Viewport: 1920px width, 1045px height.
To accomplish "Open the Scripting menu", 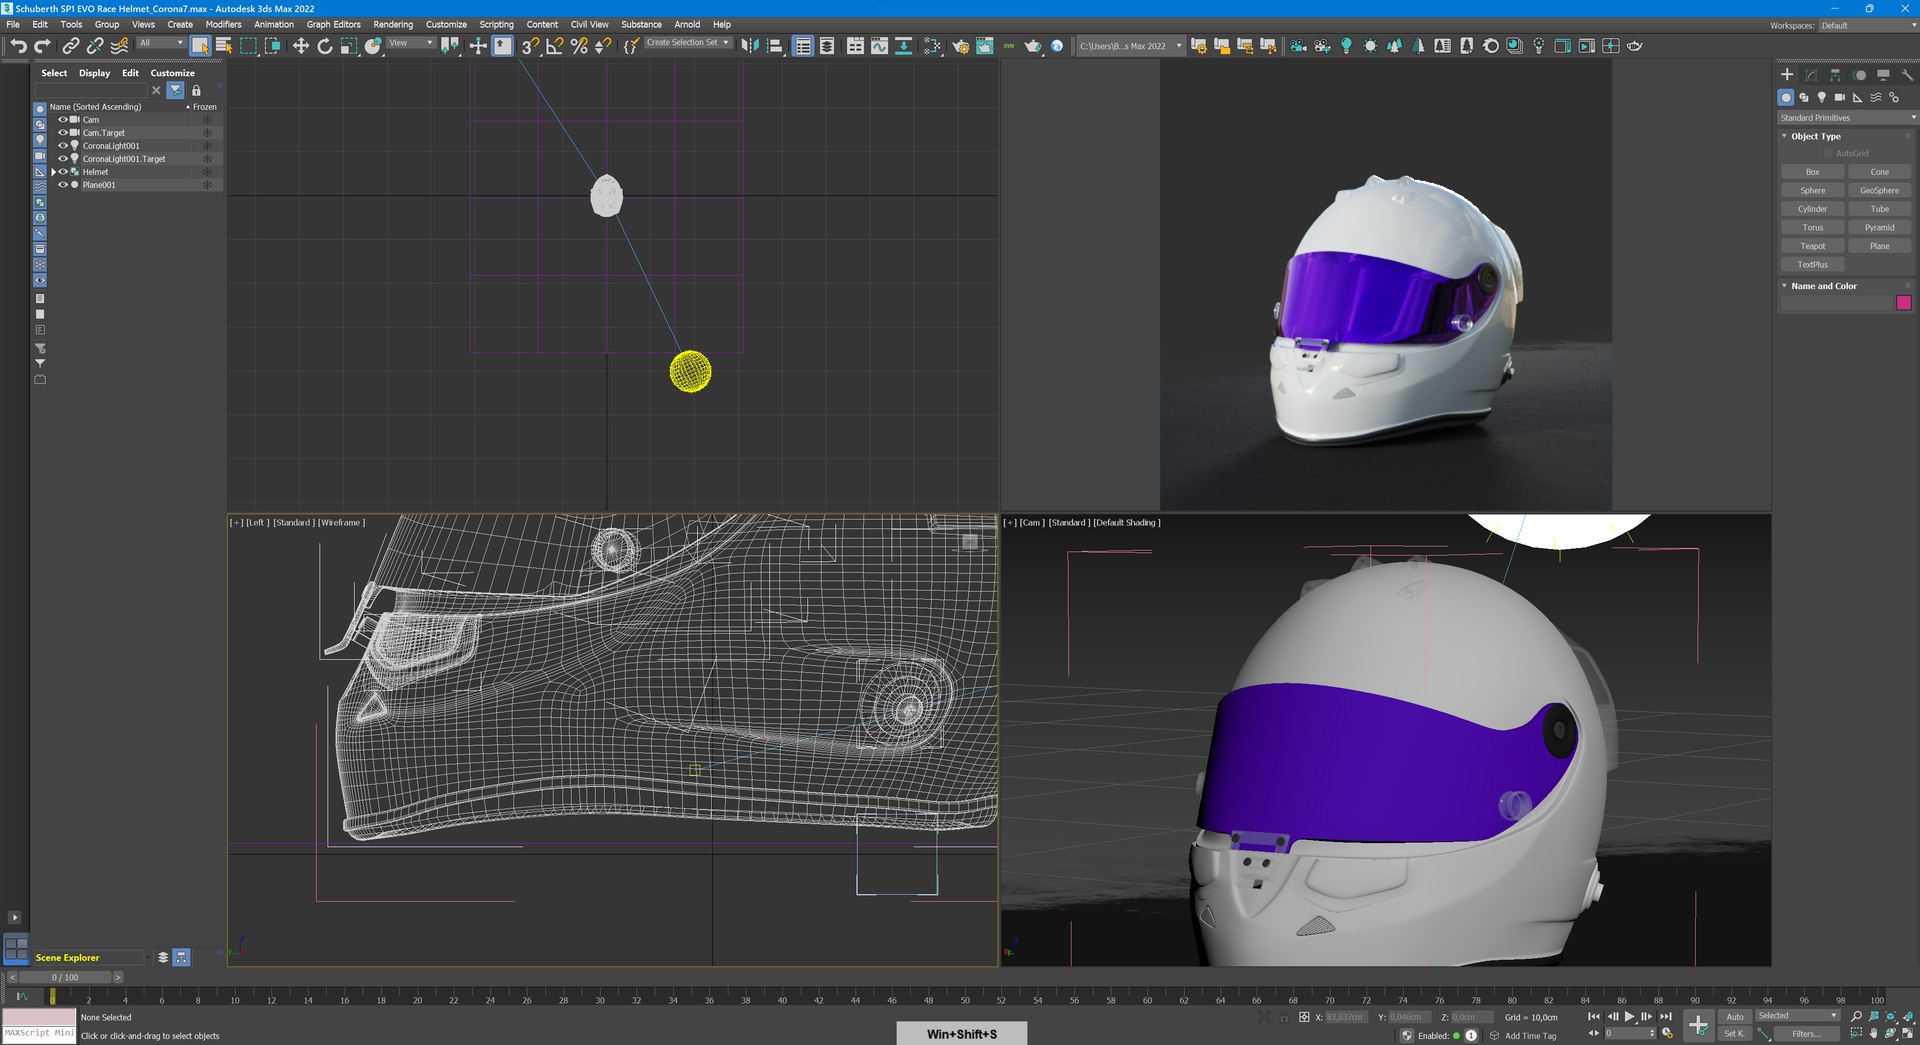I will pos(496,25).
